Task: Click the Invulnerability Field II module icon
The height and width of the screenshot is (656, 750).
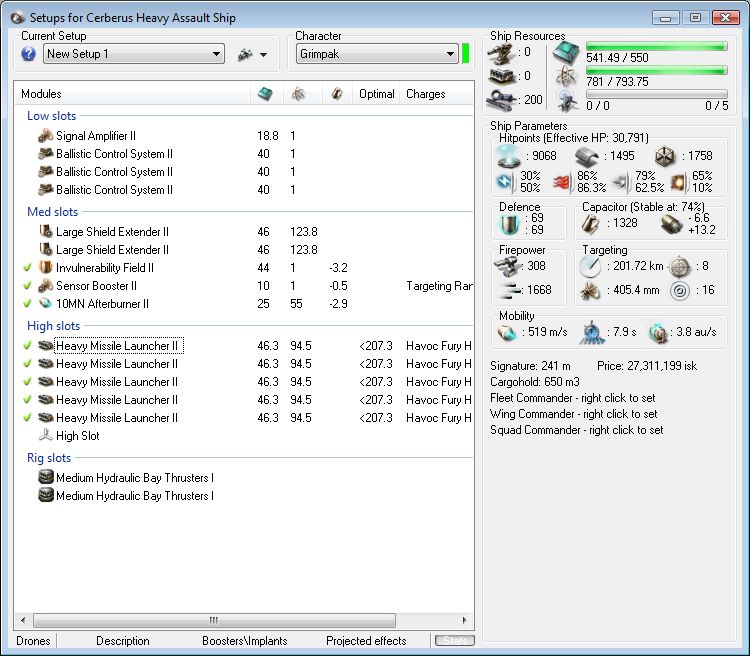Action: tap(45, 267)
